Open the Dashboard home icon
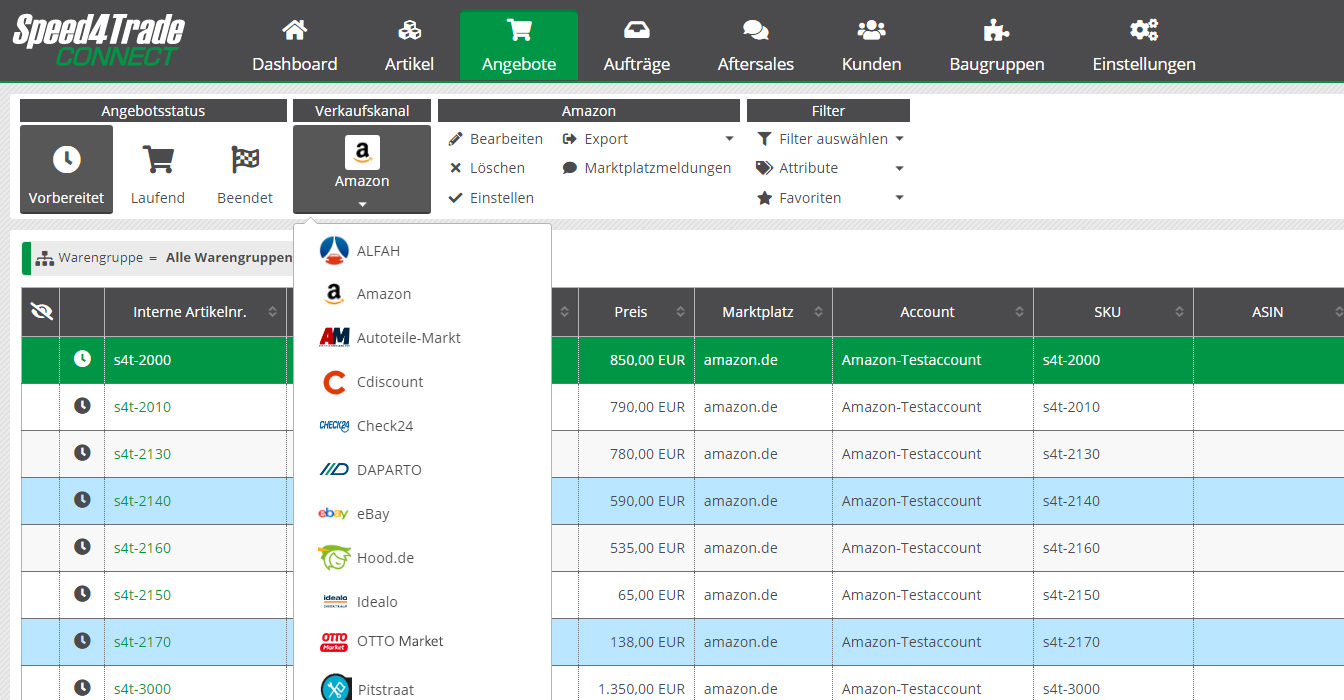Image resolution: width=1344 pixels, height=700 pixels. [294, 30]
